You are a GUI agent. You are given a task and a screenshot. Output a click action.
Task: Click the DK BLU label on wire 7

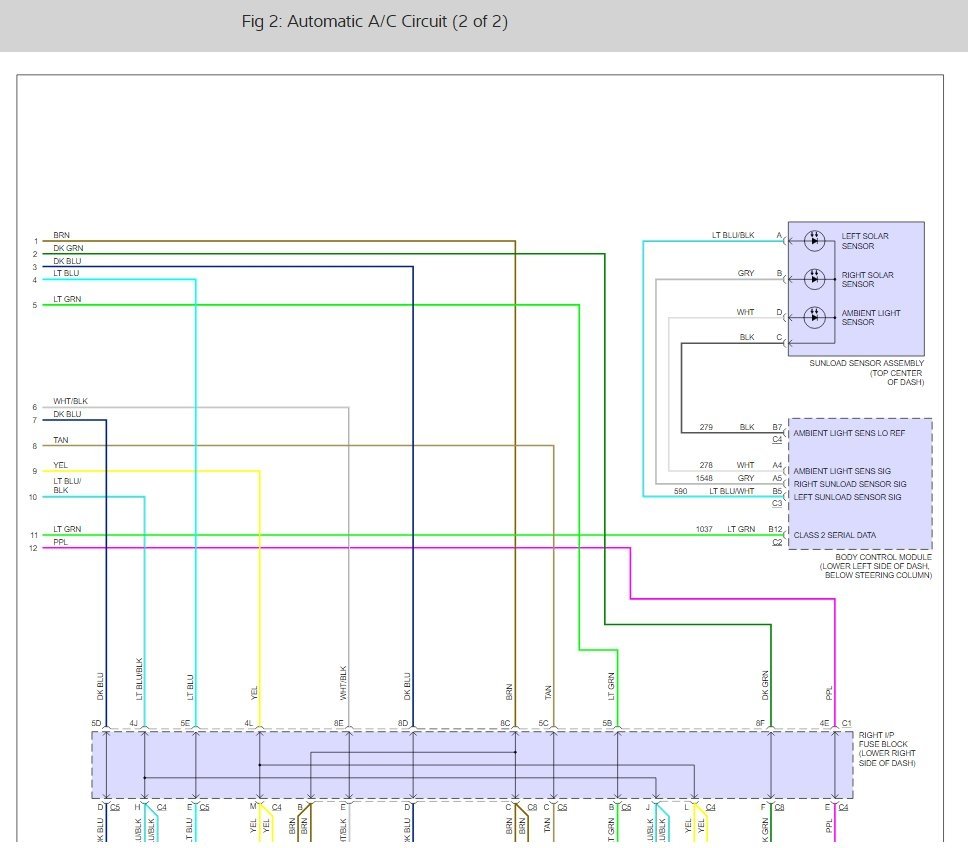(67, 414)
